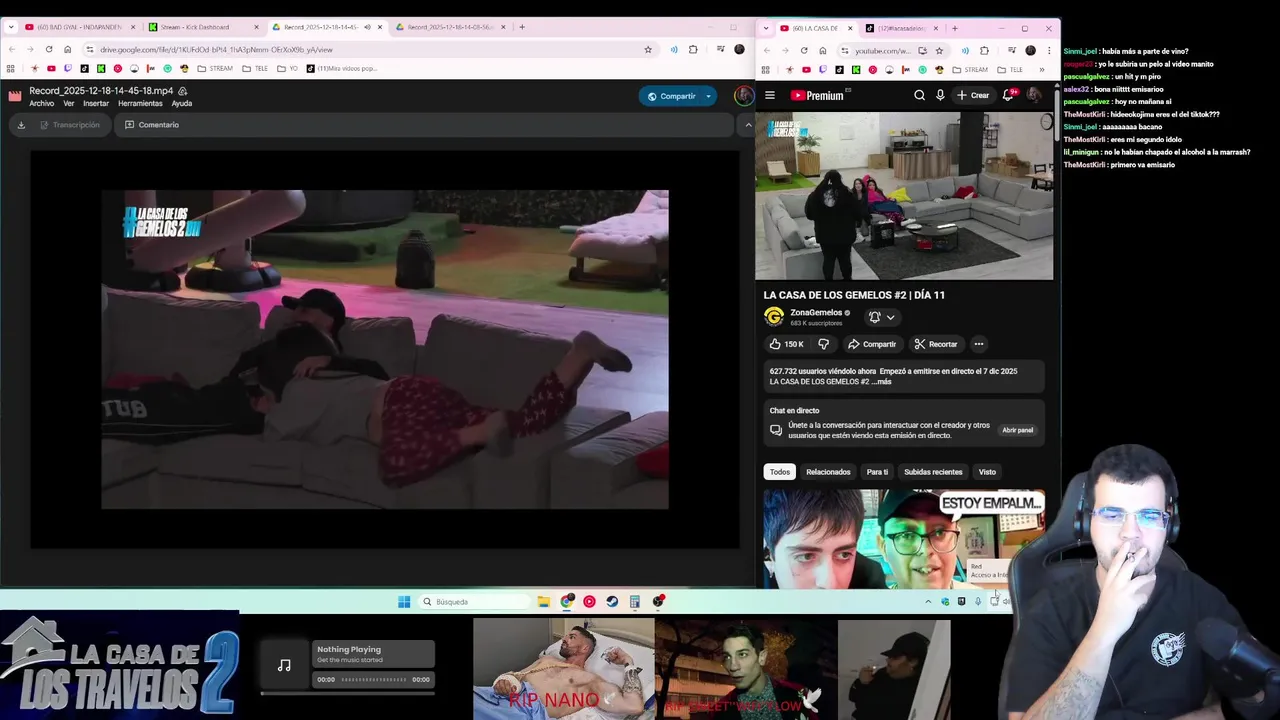Reload the Drive page
Image resolution: width=1280 pixels, height=720 pixels.
(x=48, y=49)
